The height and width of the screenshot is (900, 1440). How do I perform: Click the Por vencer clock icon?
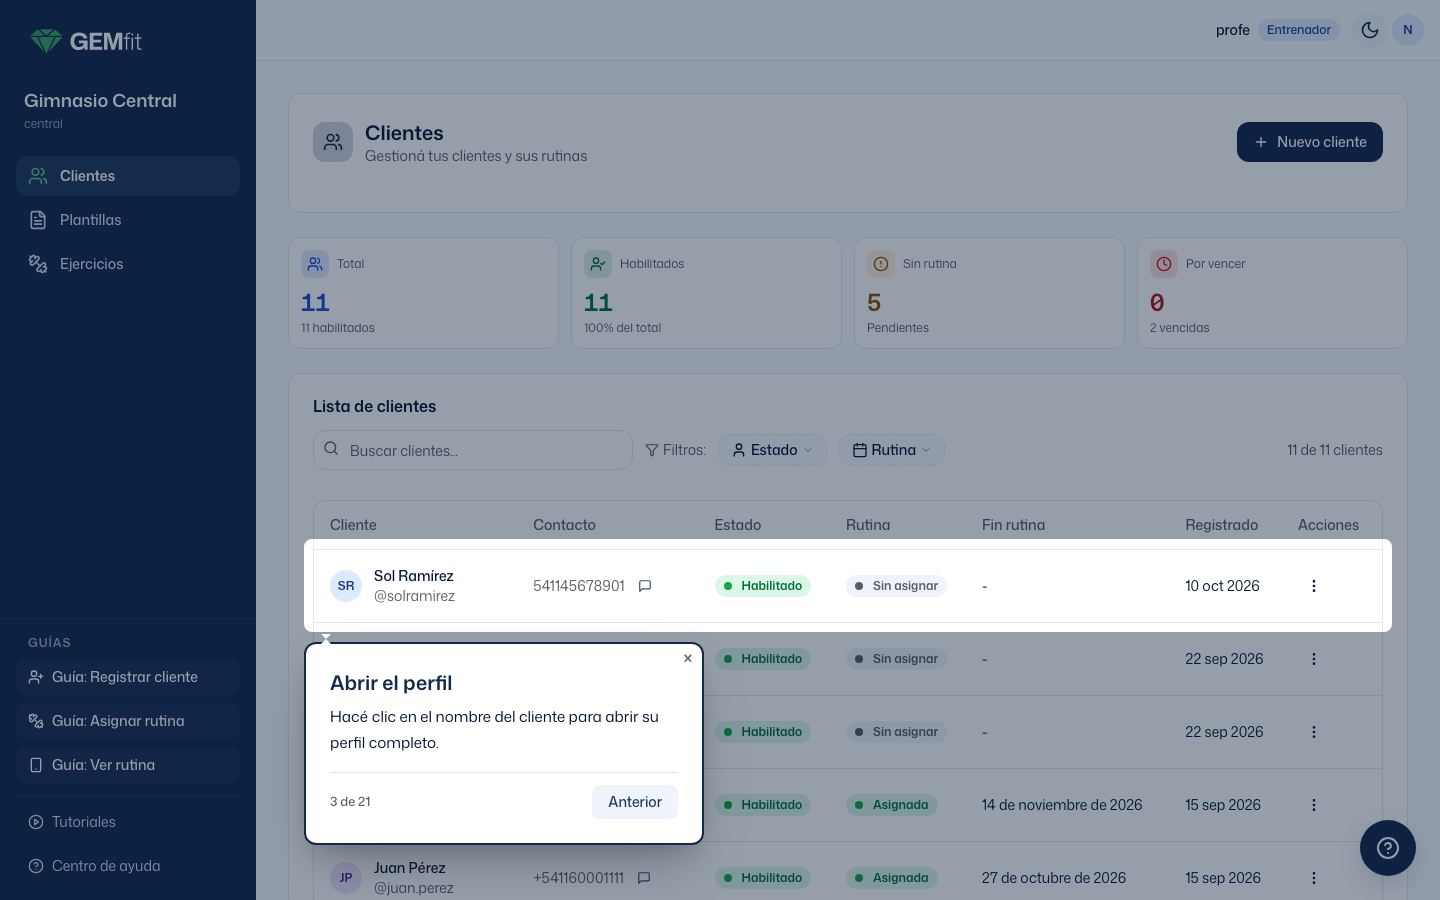pos(1164,264)
